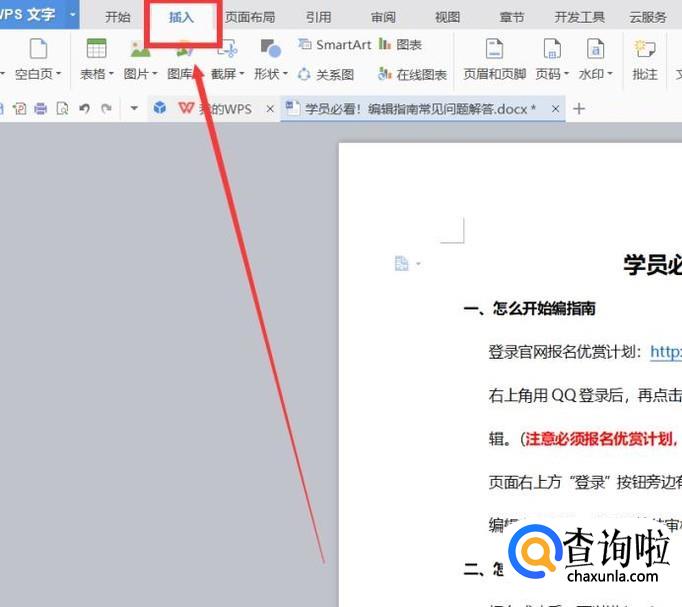This screenshot has width=682, height=607.
Task: Open the WPS 文字 application menu arrow
Action: point(73,15)
